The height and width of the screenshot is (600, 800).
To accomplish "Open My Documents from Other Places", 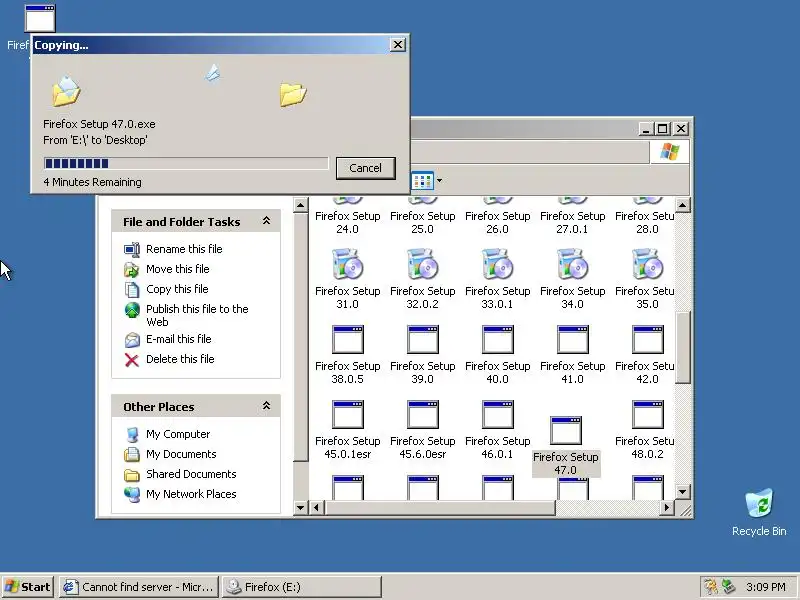I will [181, 454].
